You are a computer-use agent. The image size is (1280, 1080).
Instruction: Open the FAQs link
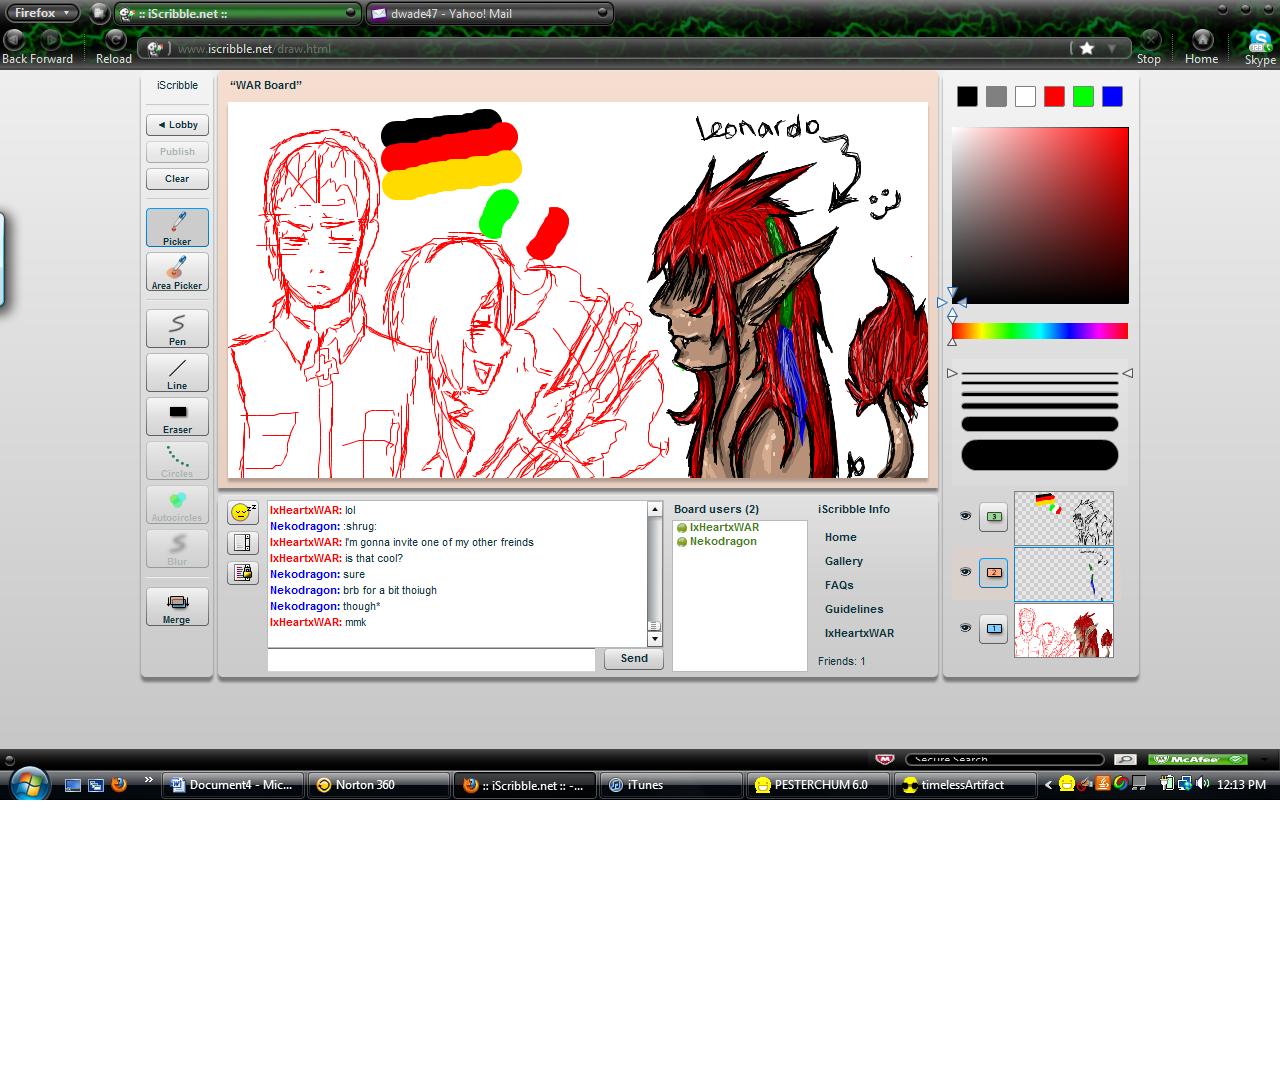(x=839, y=585)
